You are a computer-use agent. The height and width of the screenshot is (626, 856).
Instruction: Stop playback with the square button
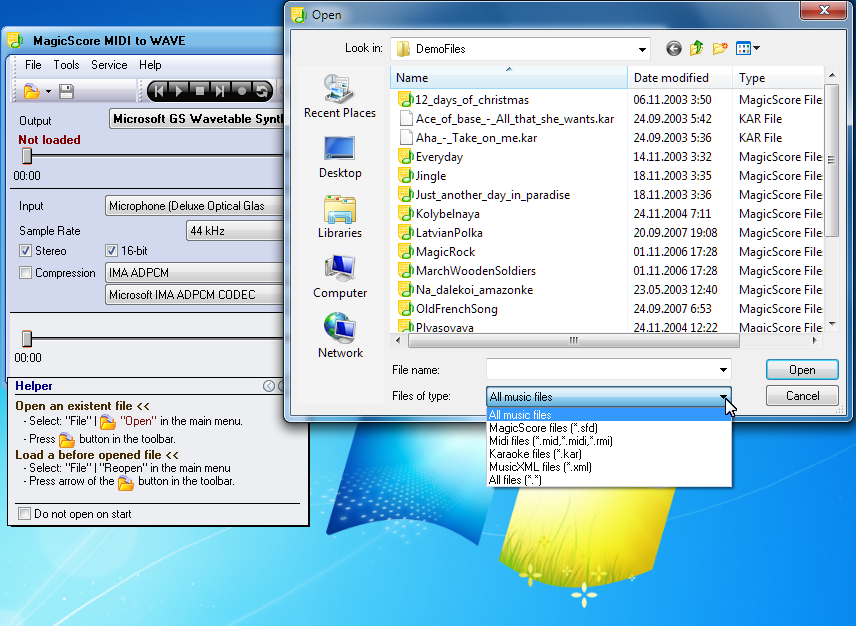[200, 91]
